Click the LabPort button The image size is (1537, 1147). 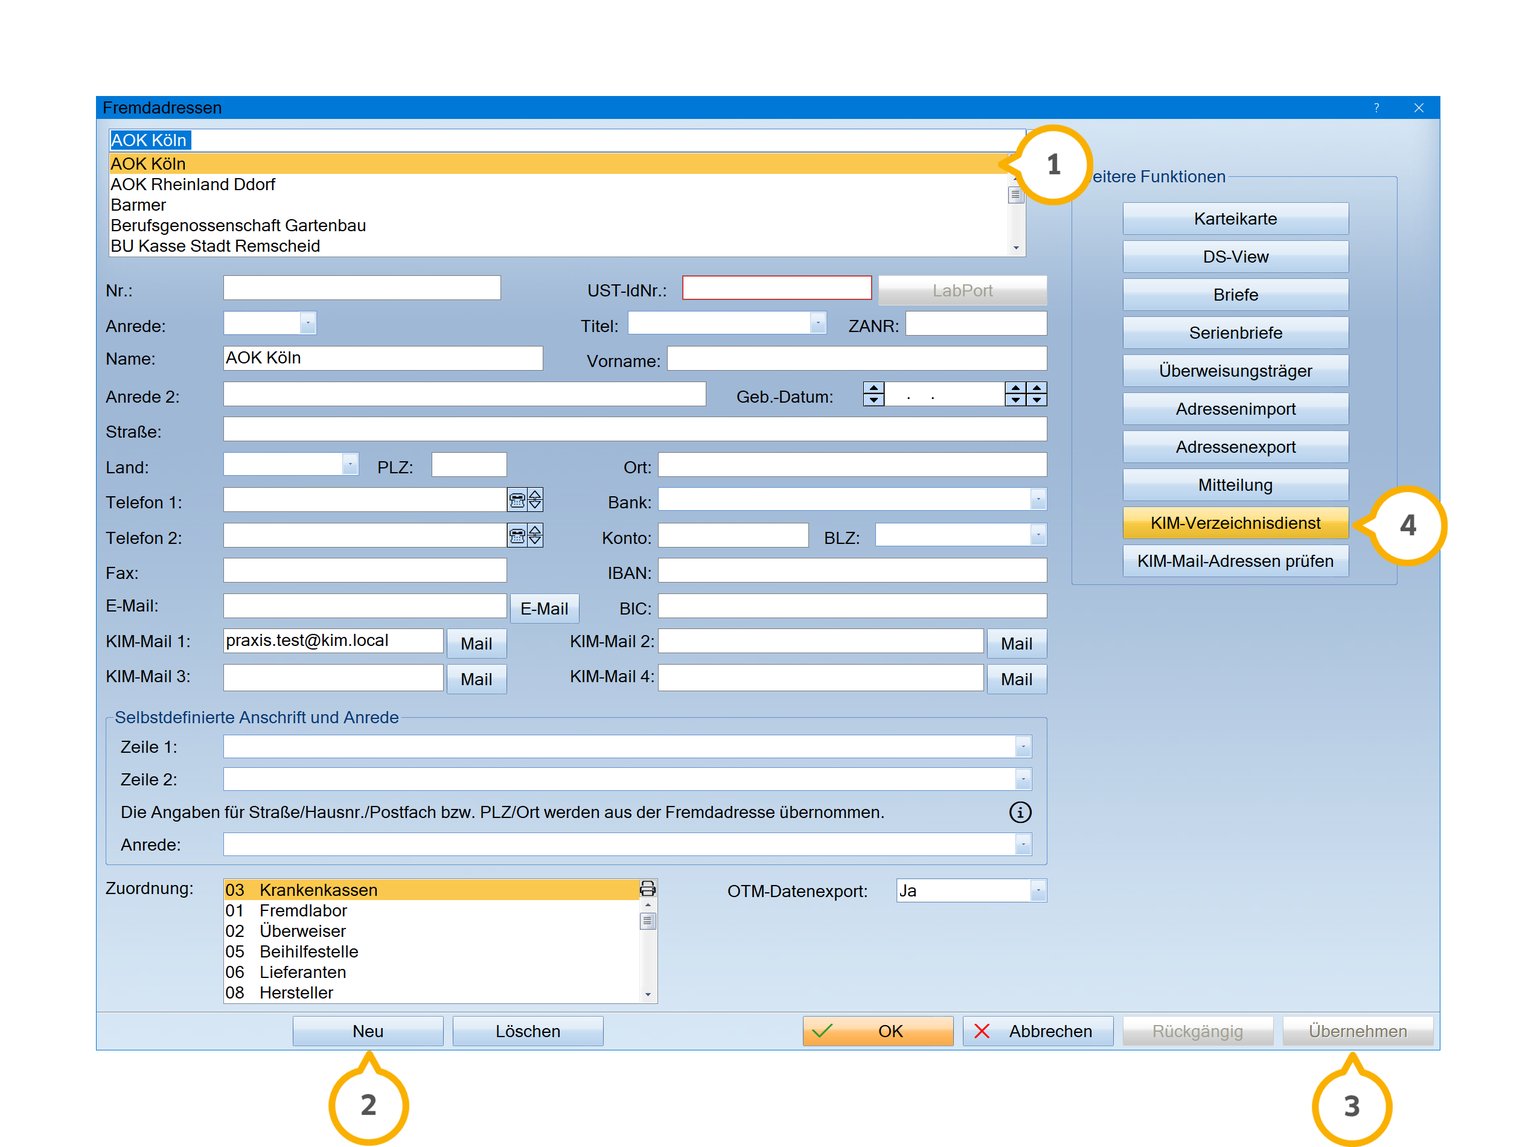click(x=962, y=290)
